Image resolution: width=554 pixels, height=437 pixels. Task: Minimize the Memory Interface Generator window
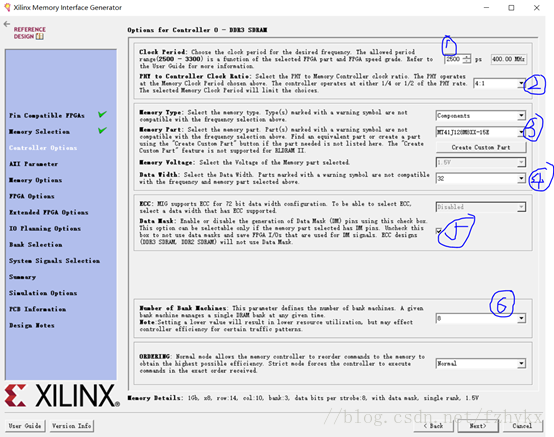[x=486, y=7]
